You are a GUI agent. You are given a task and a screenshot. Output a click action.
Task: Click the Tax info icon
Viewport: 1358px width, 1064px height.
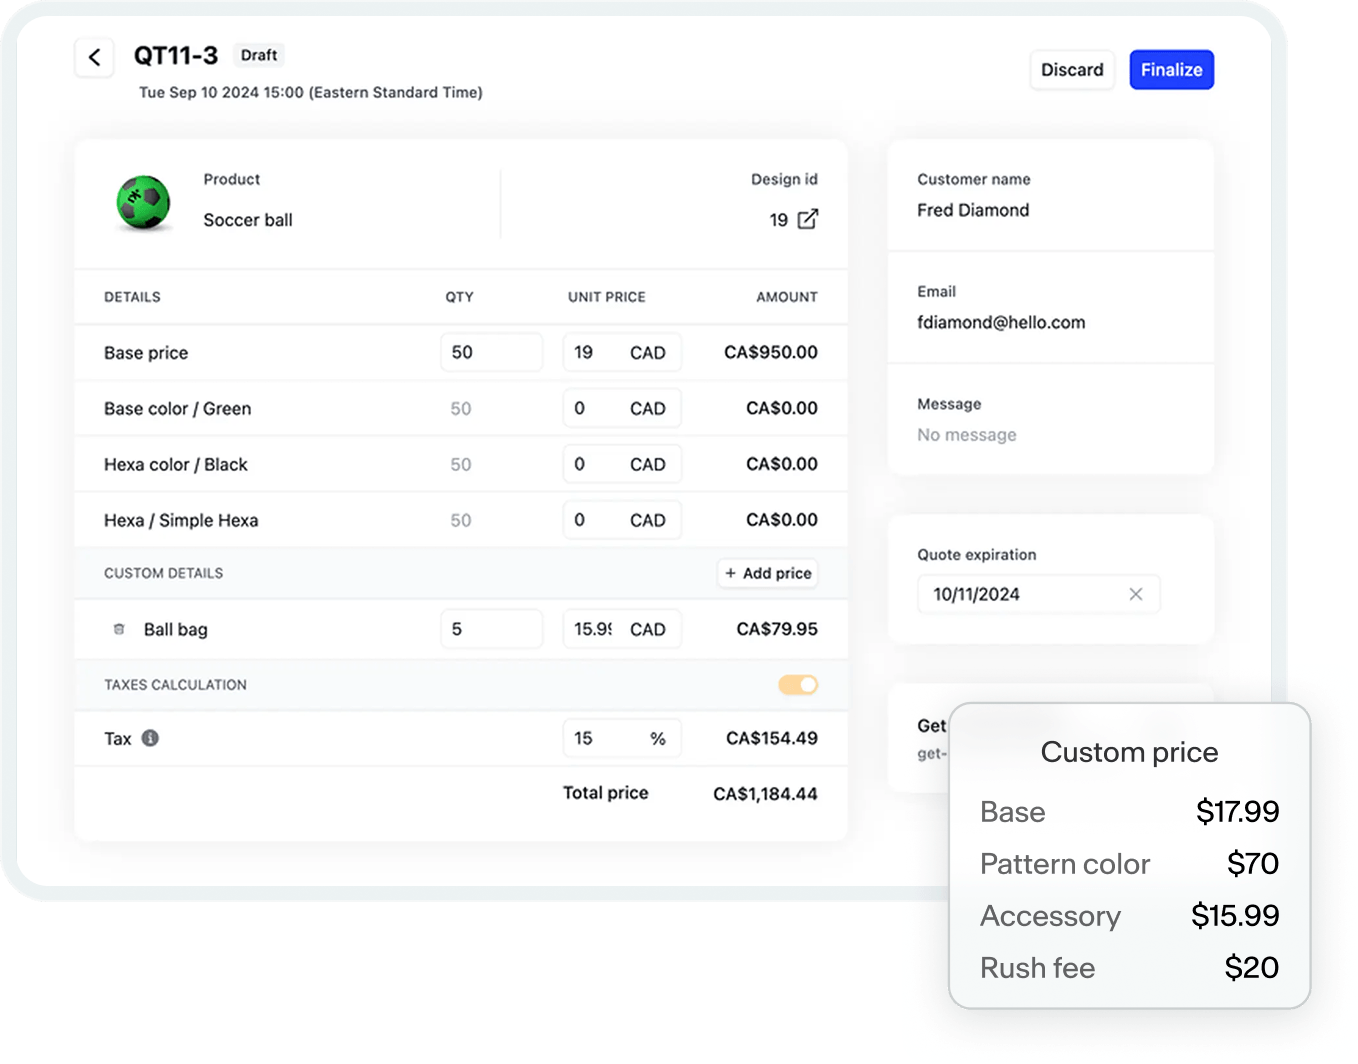coord(150,738)
